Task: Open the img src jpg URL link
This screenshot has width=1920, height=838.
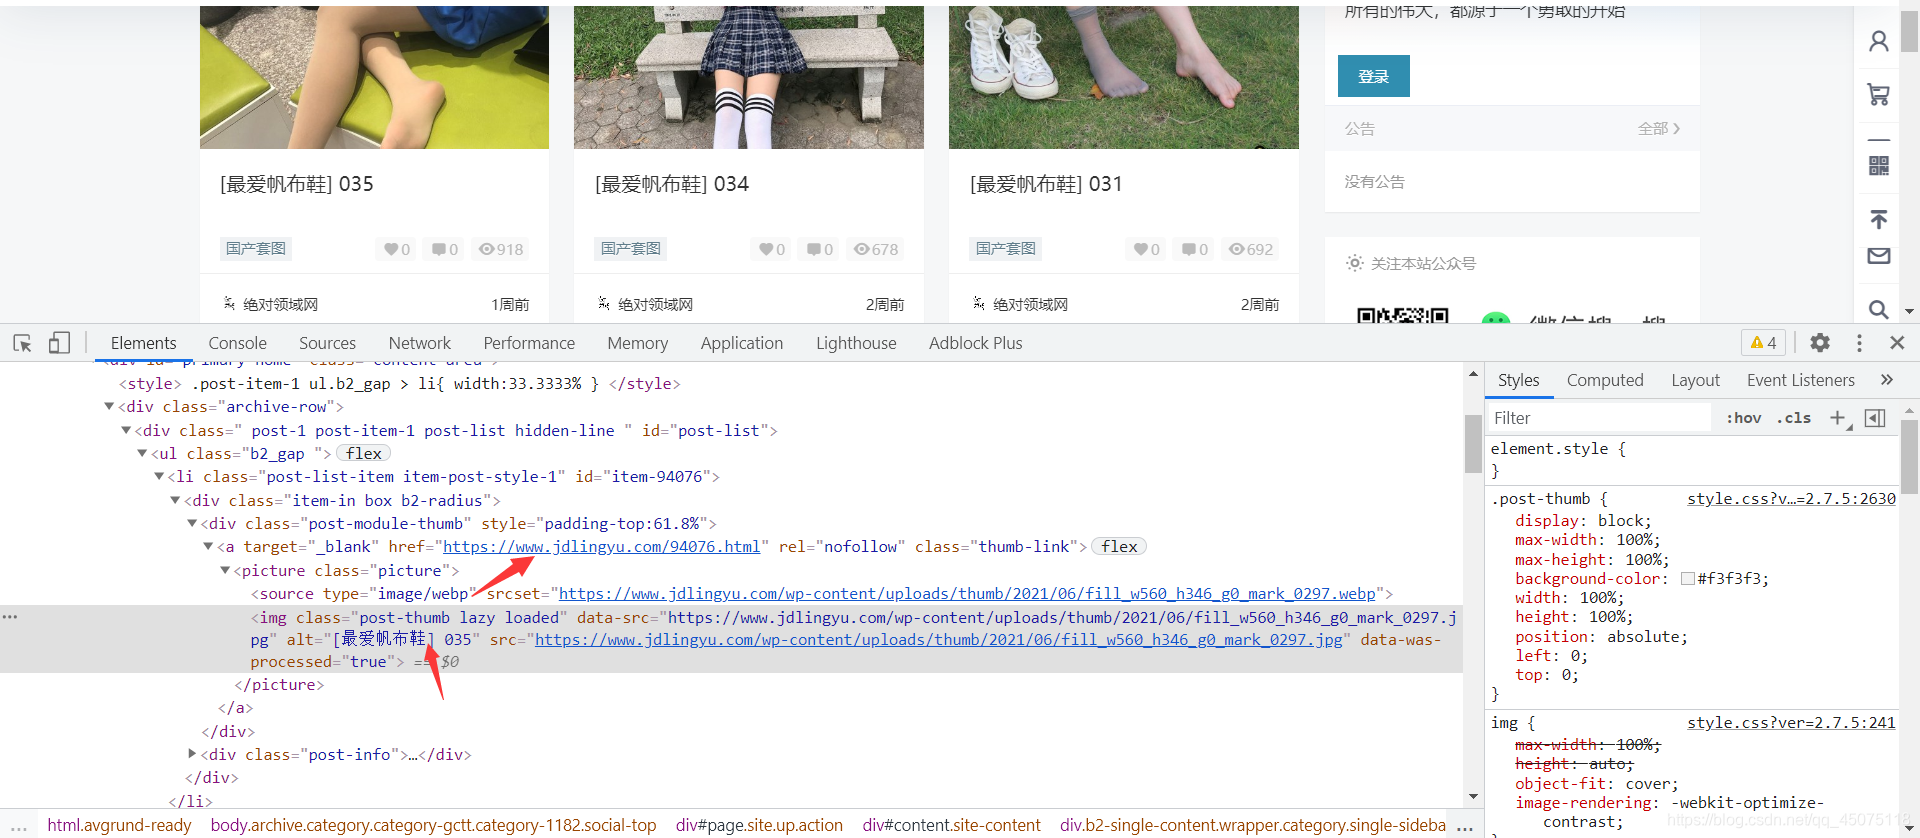Action: [x=938, y=640]
